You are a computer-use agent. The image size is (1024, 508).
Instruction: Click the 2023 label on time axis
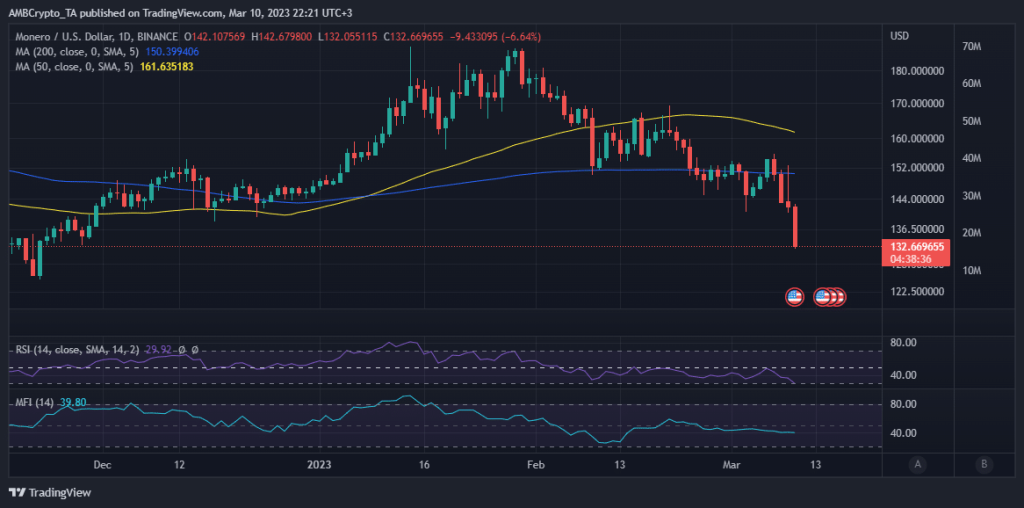[x=318, y=465]
